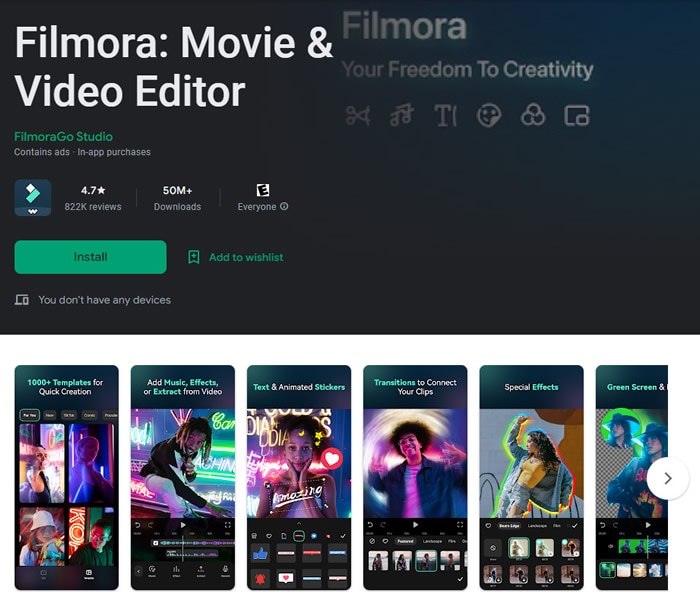Click the overlapping circles filter icon
Image resolution: width=700 pixels, height=607 pixels.
[533, 116]
